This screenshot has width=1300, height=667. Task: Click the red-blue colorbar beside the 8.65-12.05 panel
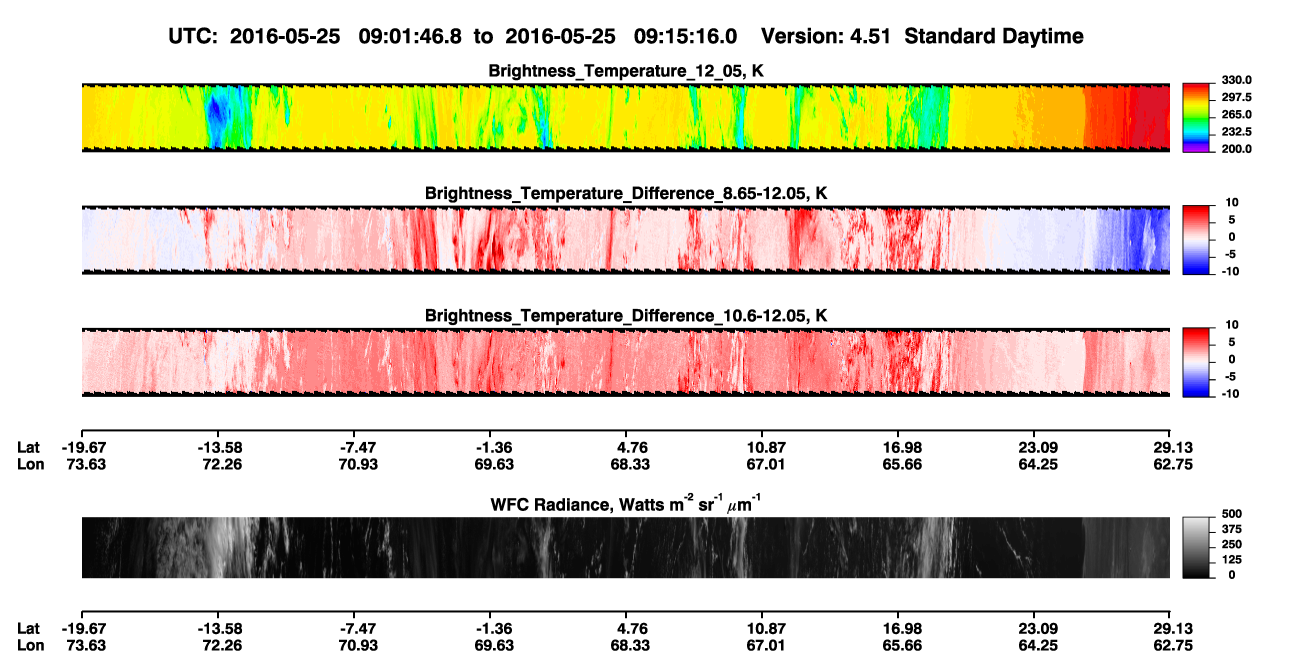(1197, 239)
